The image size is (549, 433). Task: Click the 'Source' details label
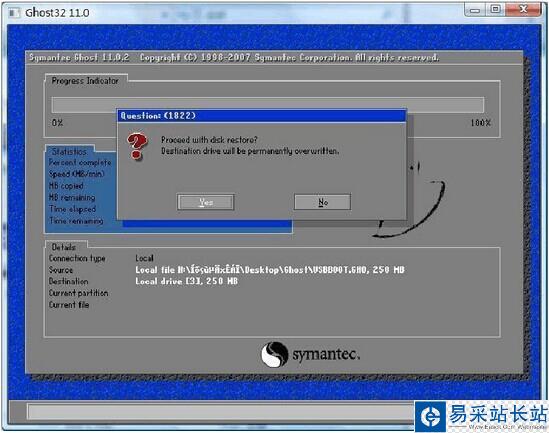click(x=61, y=270)
